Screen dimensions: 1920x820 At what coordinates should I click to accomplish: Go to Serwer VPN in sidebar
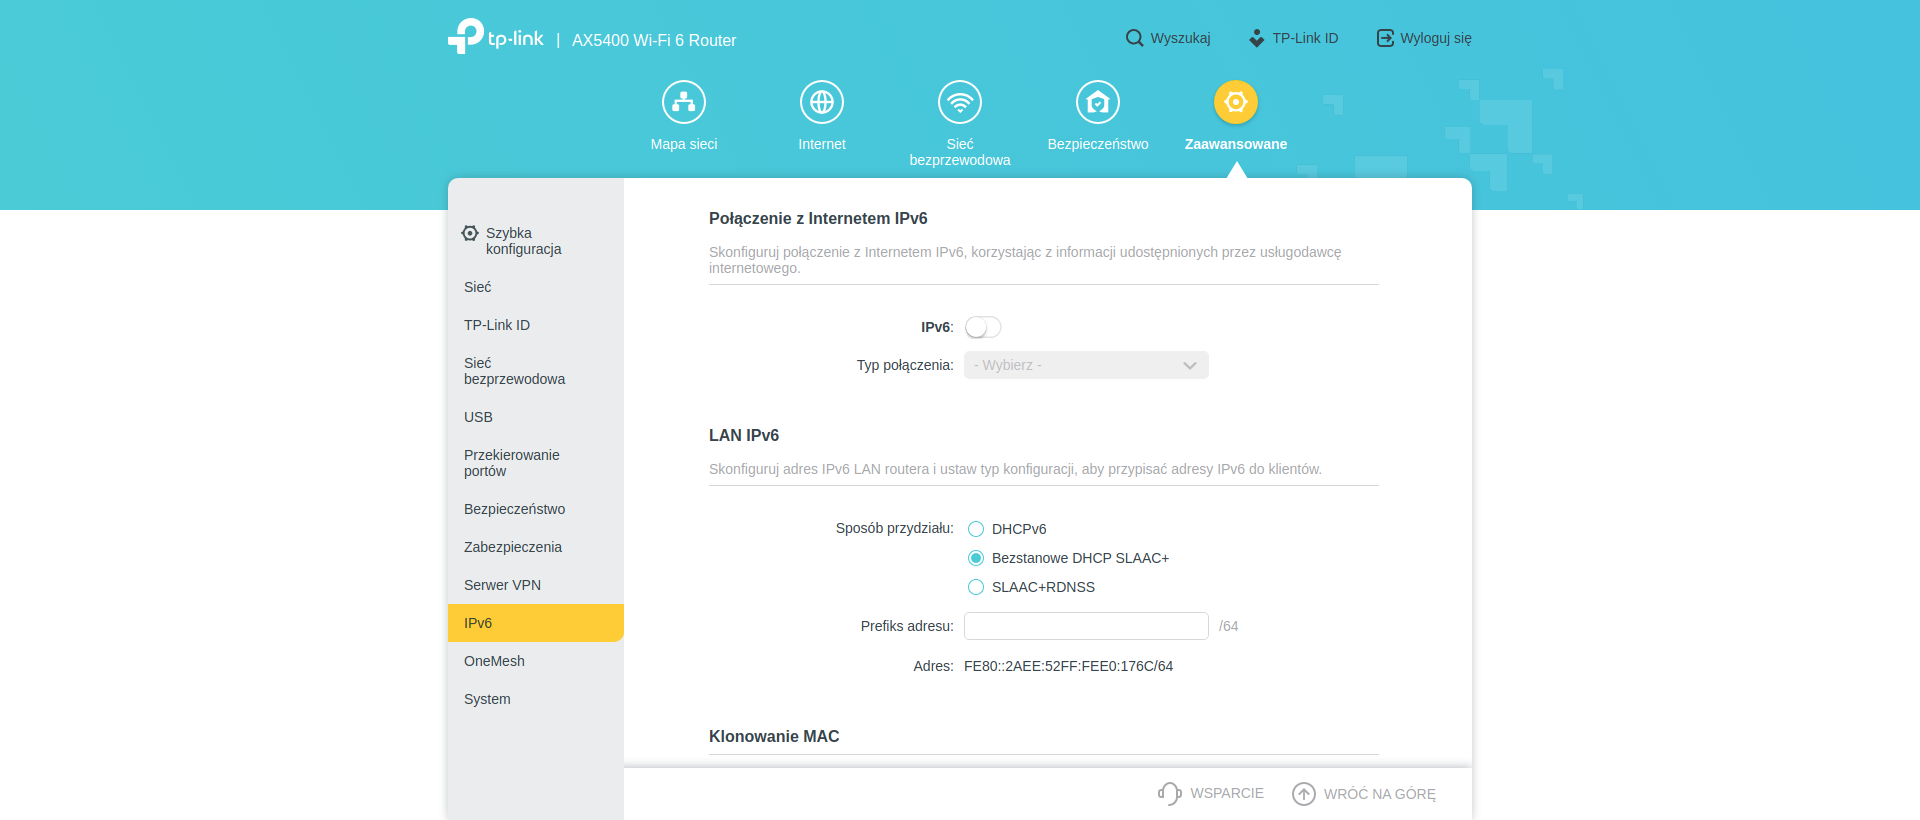(x=502, y=585)
